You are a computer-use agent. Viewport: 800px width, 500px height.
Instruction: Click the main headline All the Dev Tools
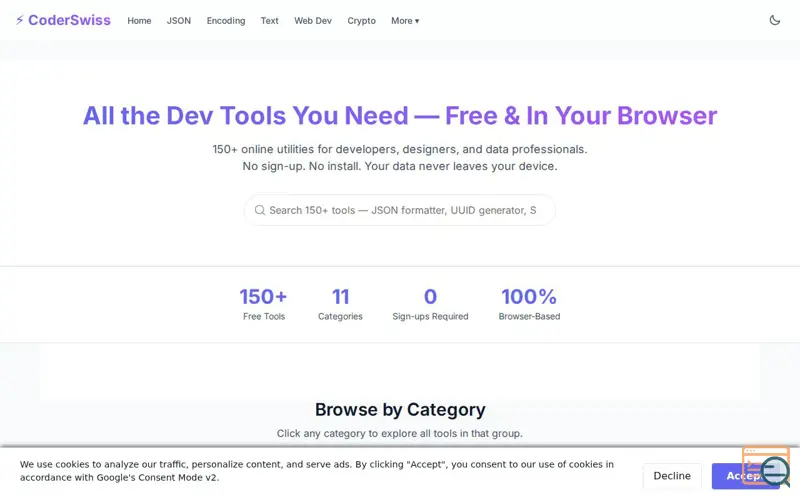click(400, 116)
